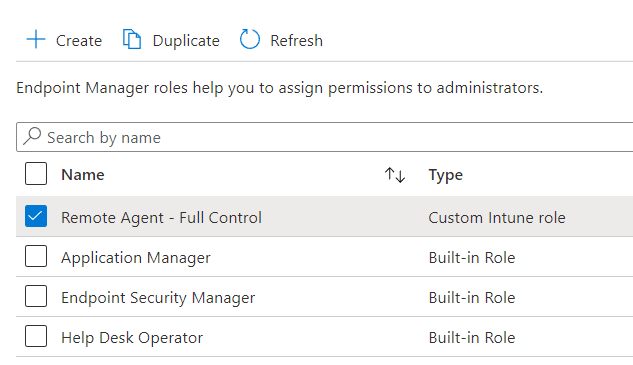Screen dimensions: 633x365
Task: Click the Type column header
Action: [x=446, y=175]
